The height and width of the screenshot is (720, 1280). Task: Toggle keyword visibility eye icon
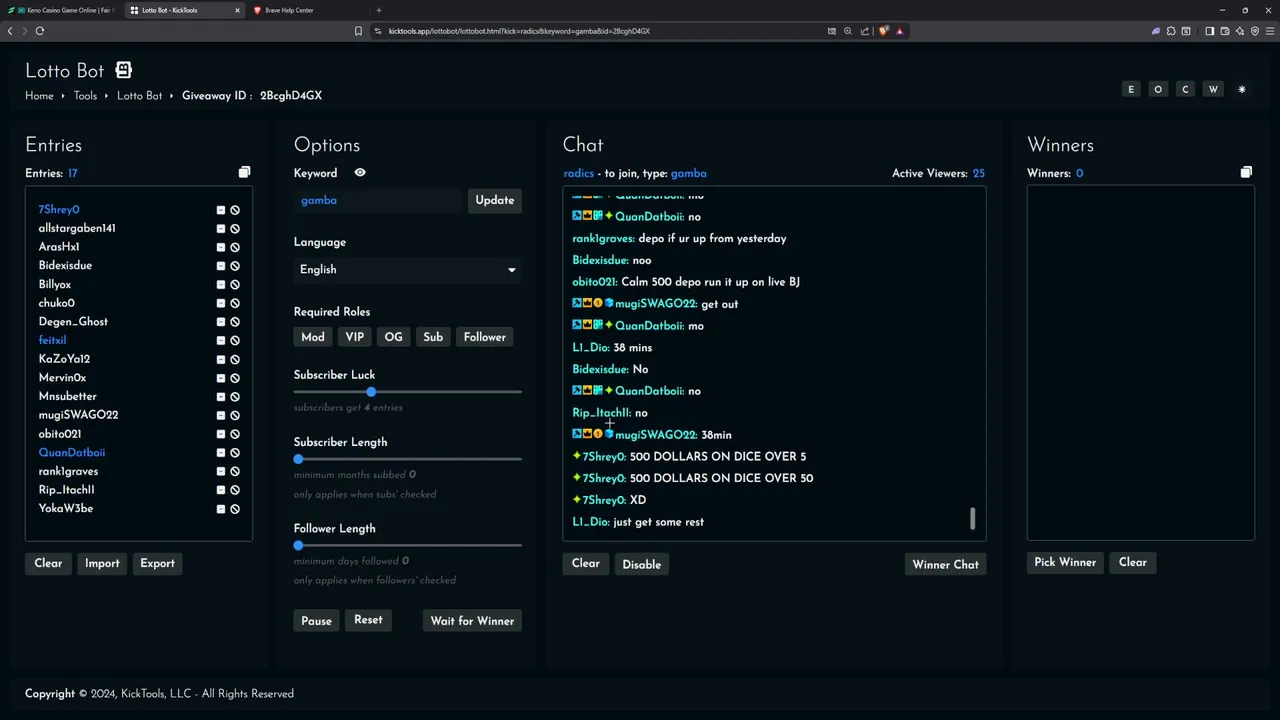pos(360,173)
